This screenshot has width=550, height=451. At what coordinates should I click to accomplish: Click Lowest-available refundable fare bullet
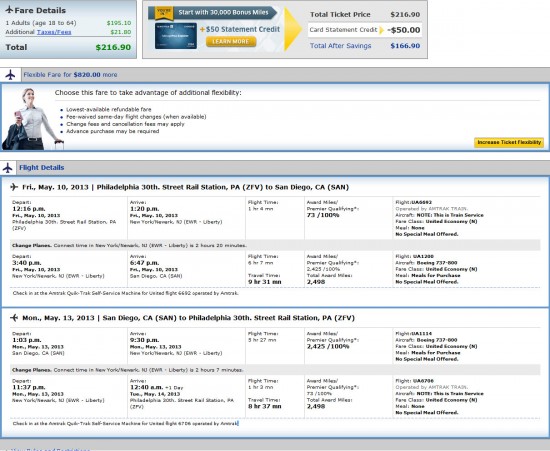109,109
